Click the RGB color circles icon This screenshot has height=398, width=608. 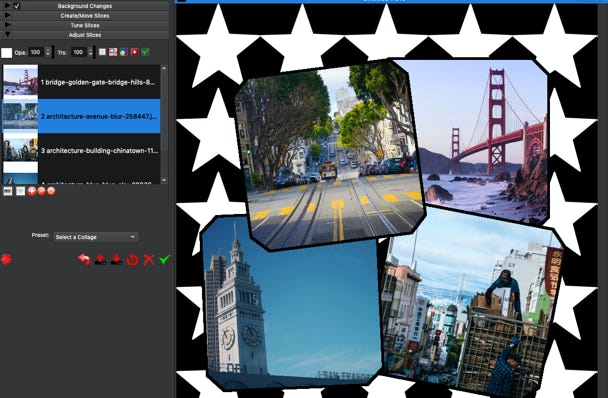tap(124, 52)
